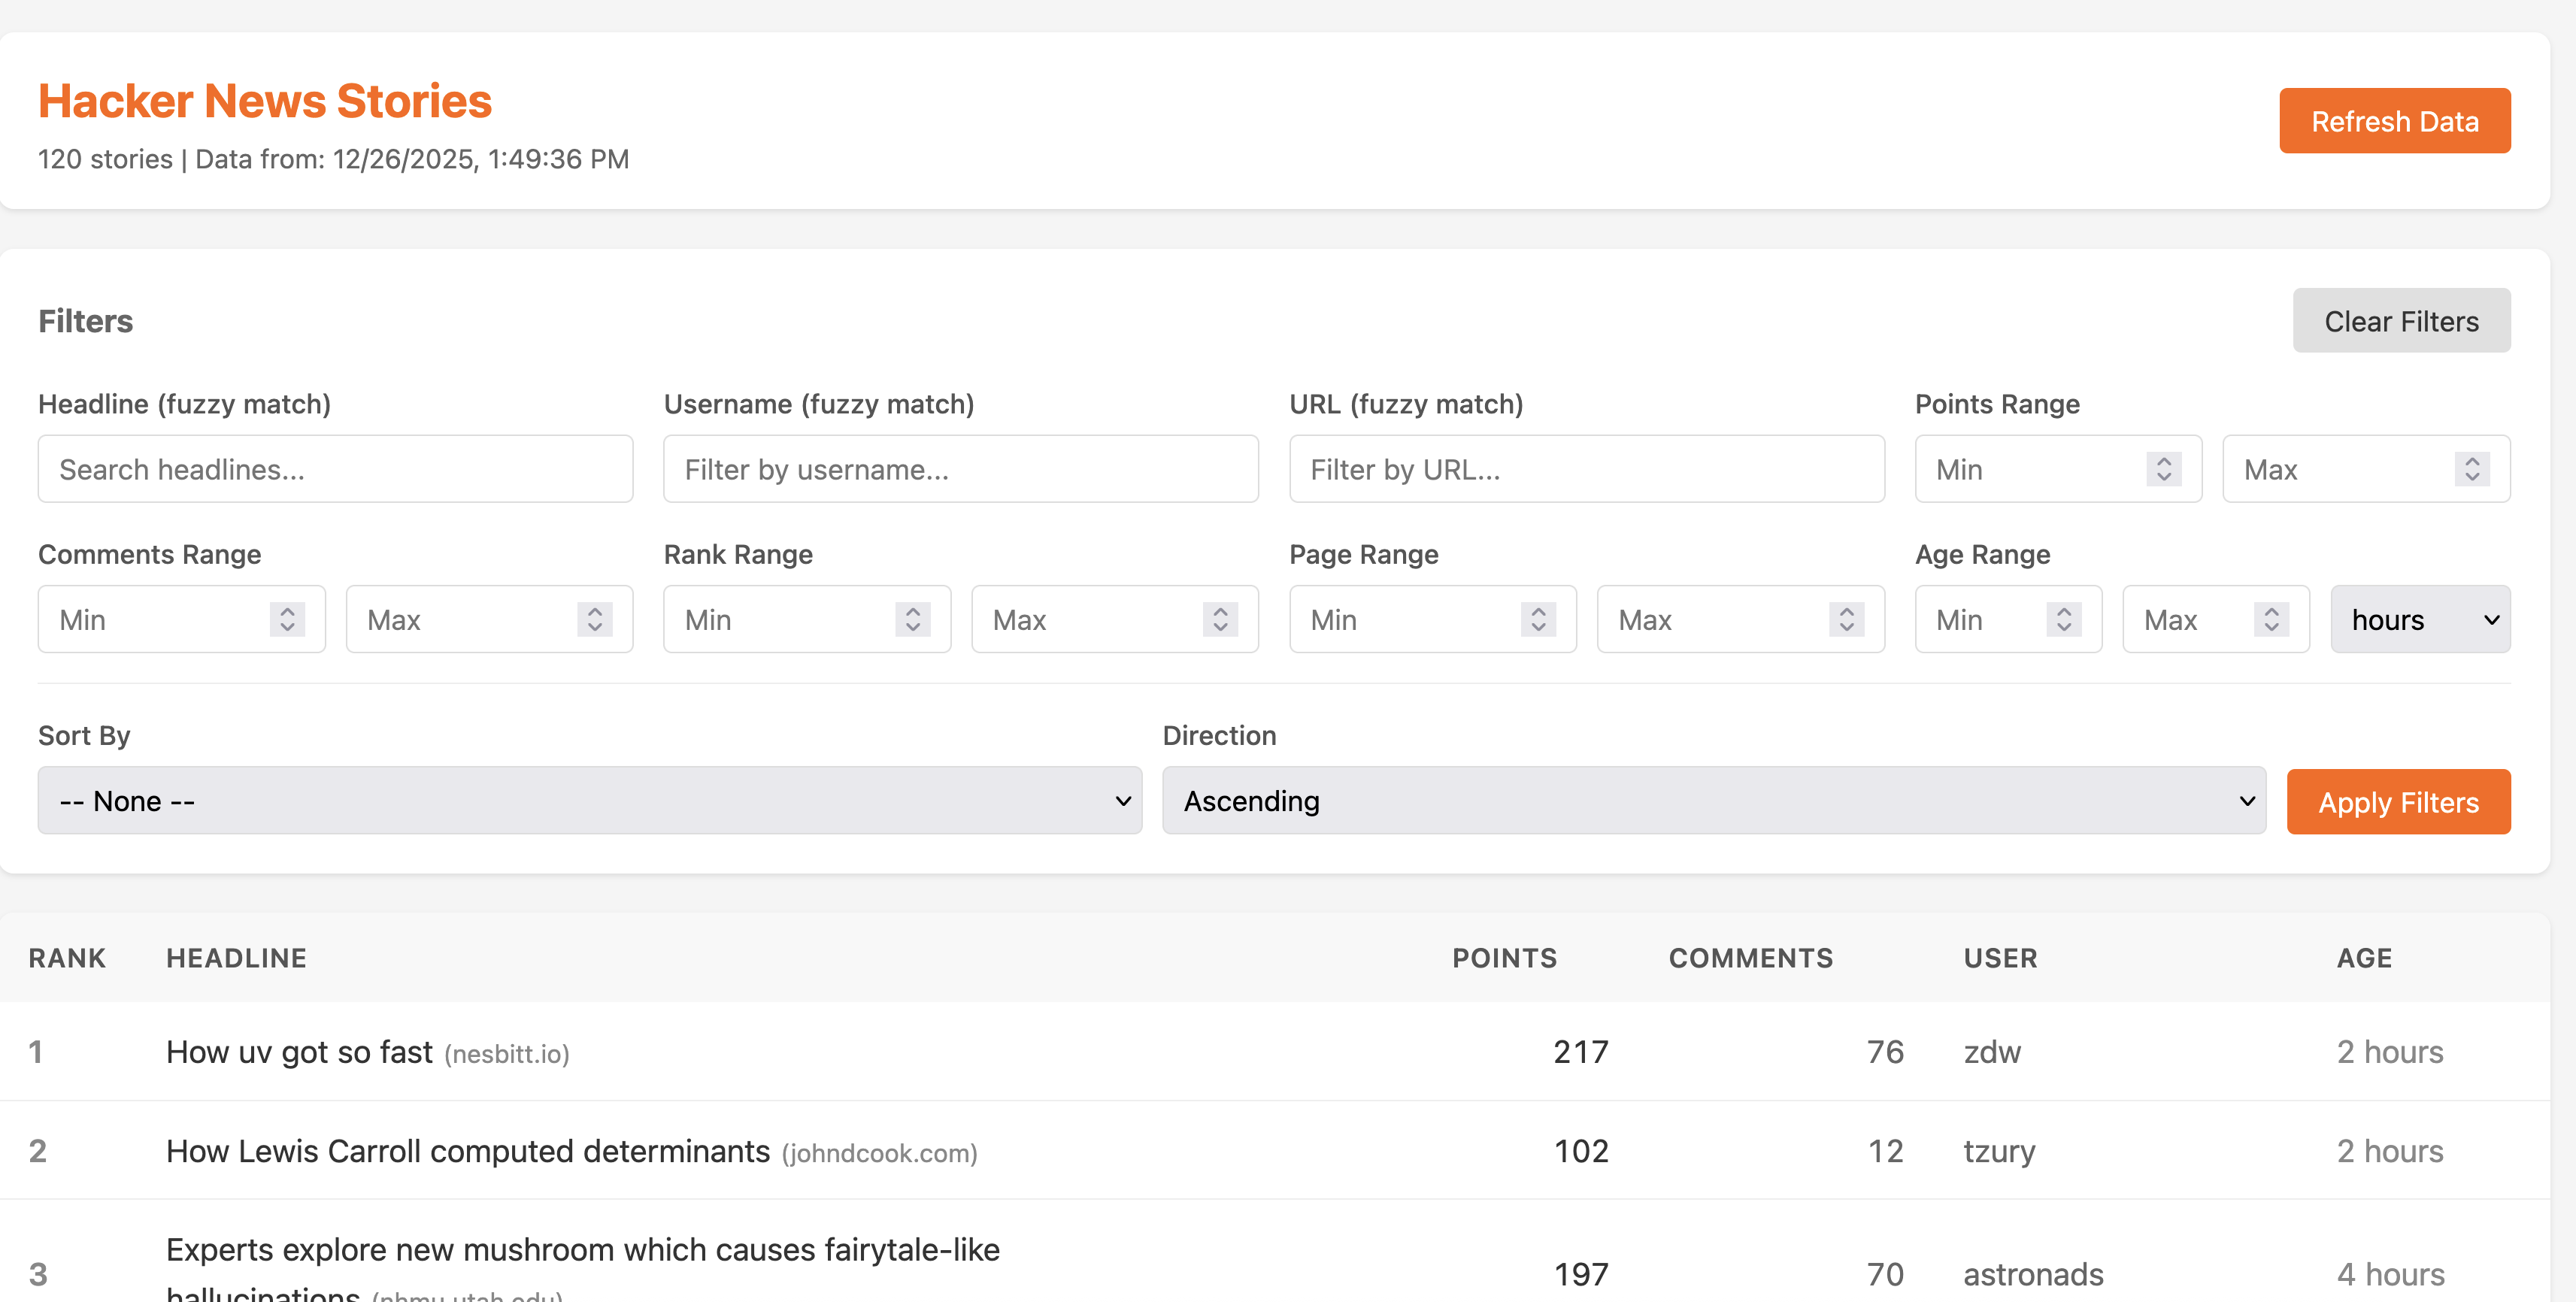Image resolution: width=2576 pixels, height=1302 pixels.
Task: Click the Apply Filters button
Action: (2398, 801)
